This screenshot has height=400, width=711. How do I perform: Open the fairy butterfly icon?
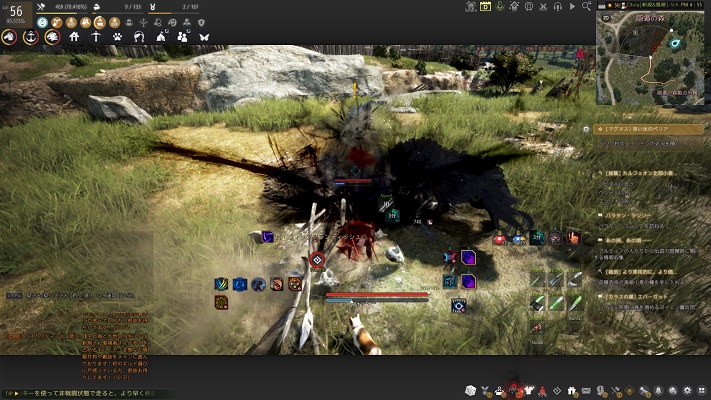204,37
